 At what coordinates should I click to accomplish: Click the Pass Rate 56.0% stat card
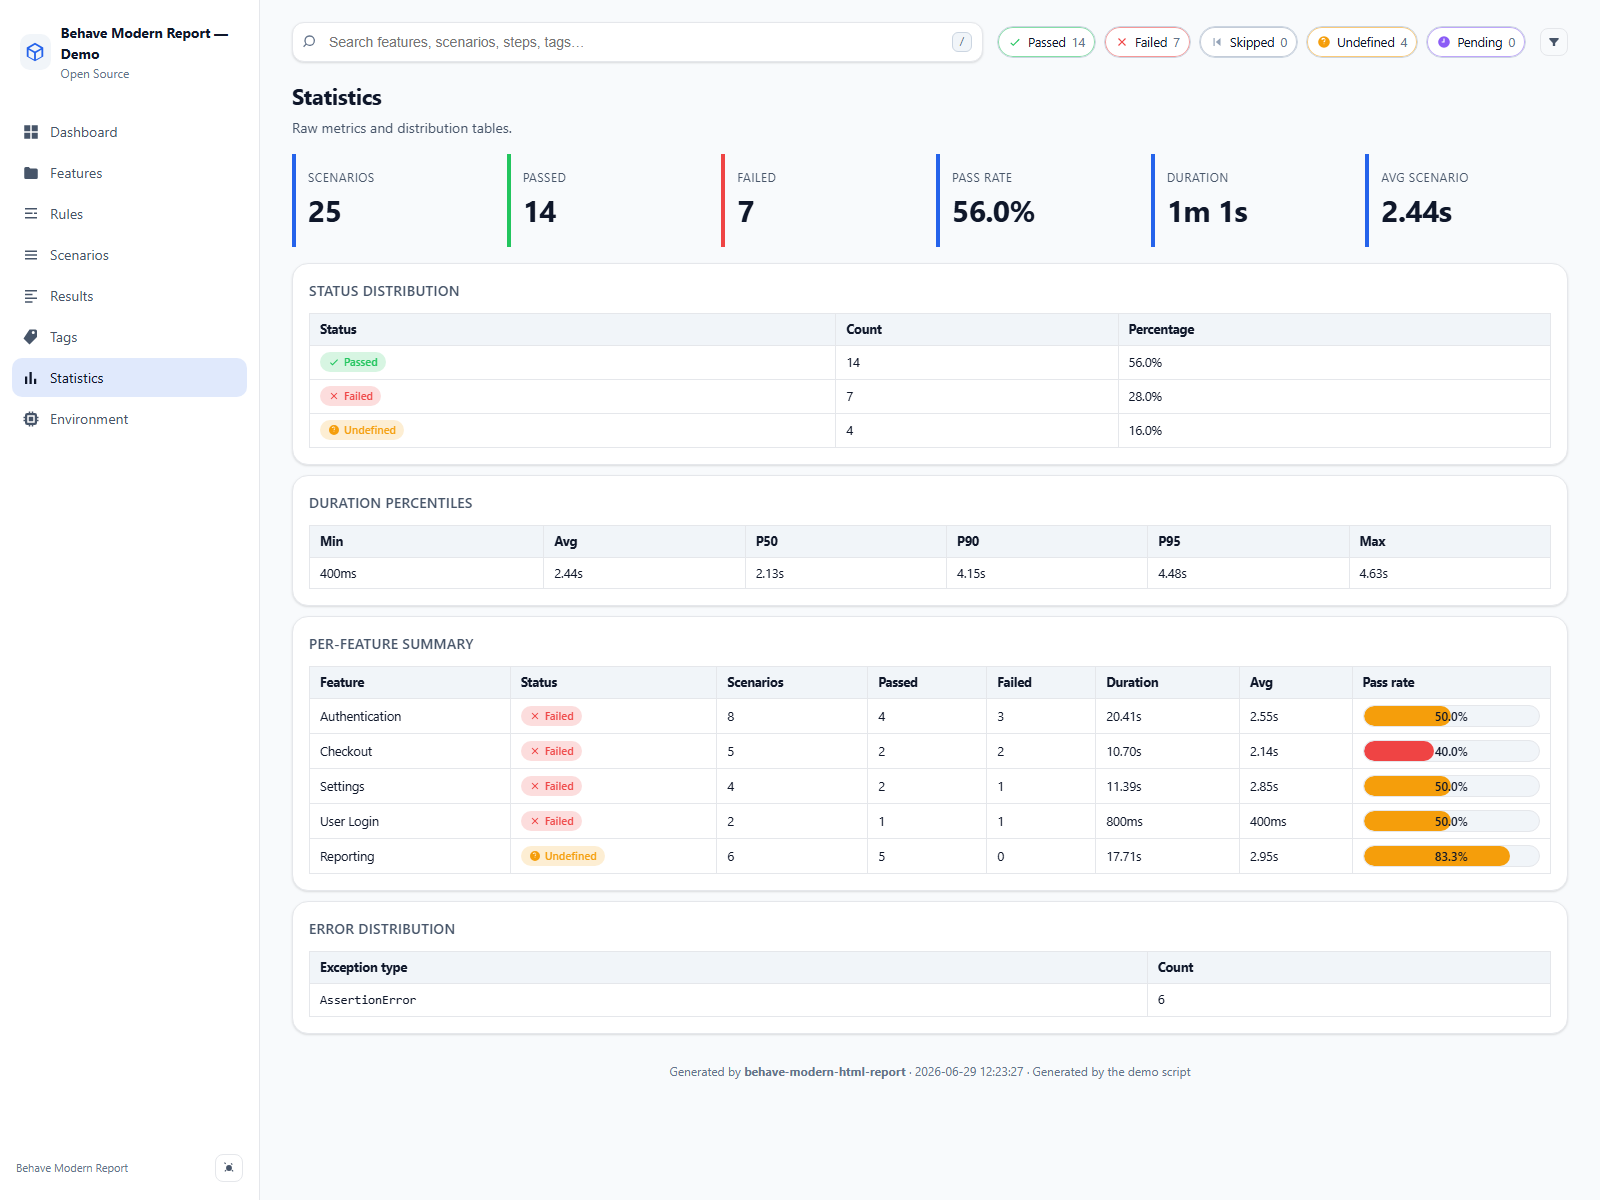click(1037, 200)
